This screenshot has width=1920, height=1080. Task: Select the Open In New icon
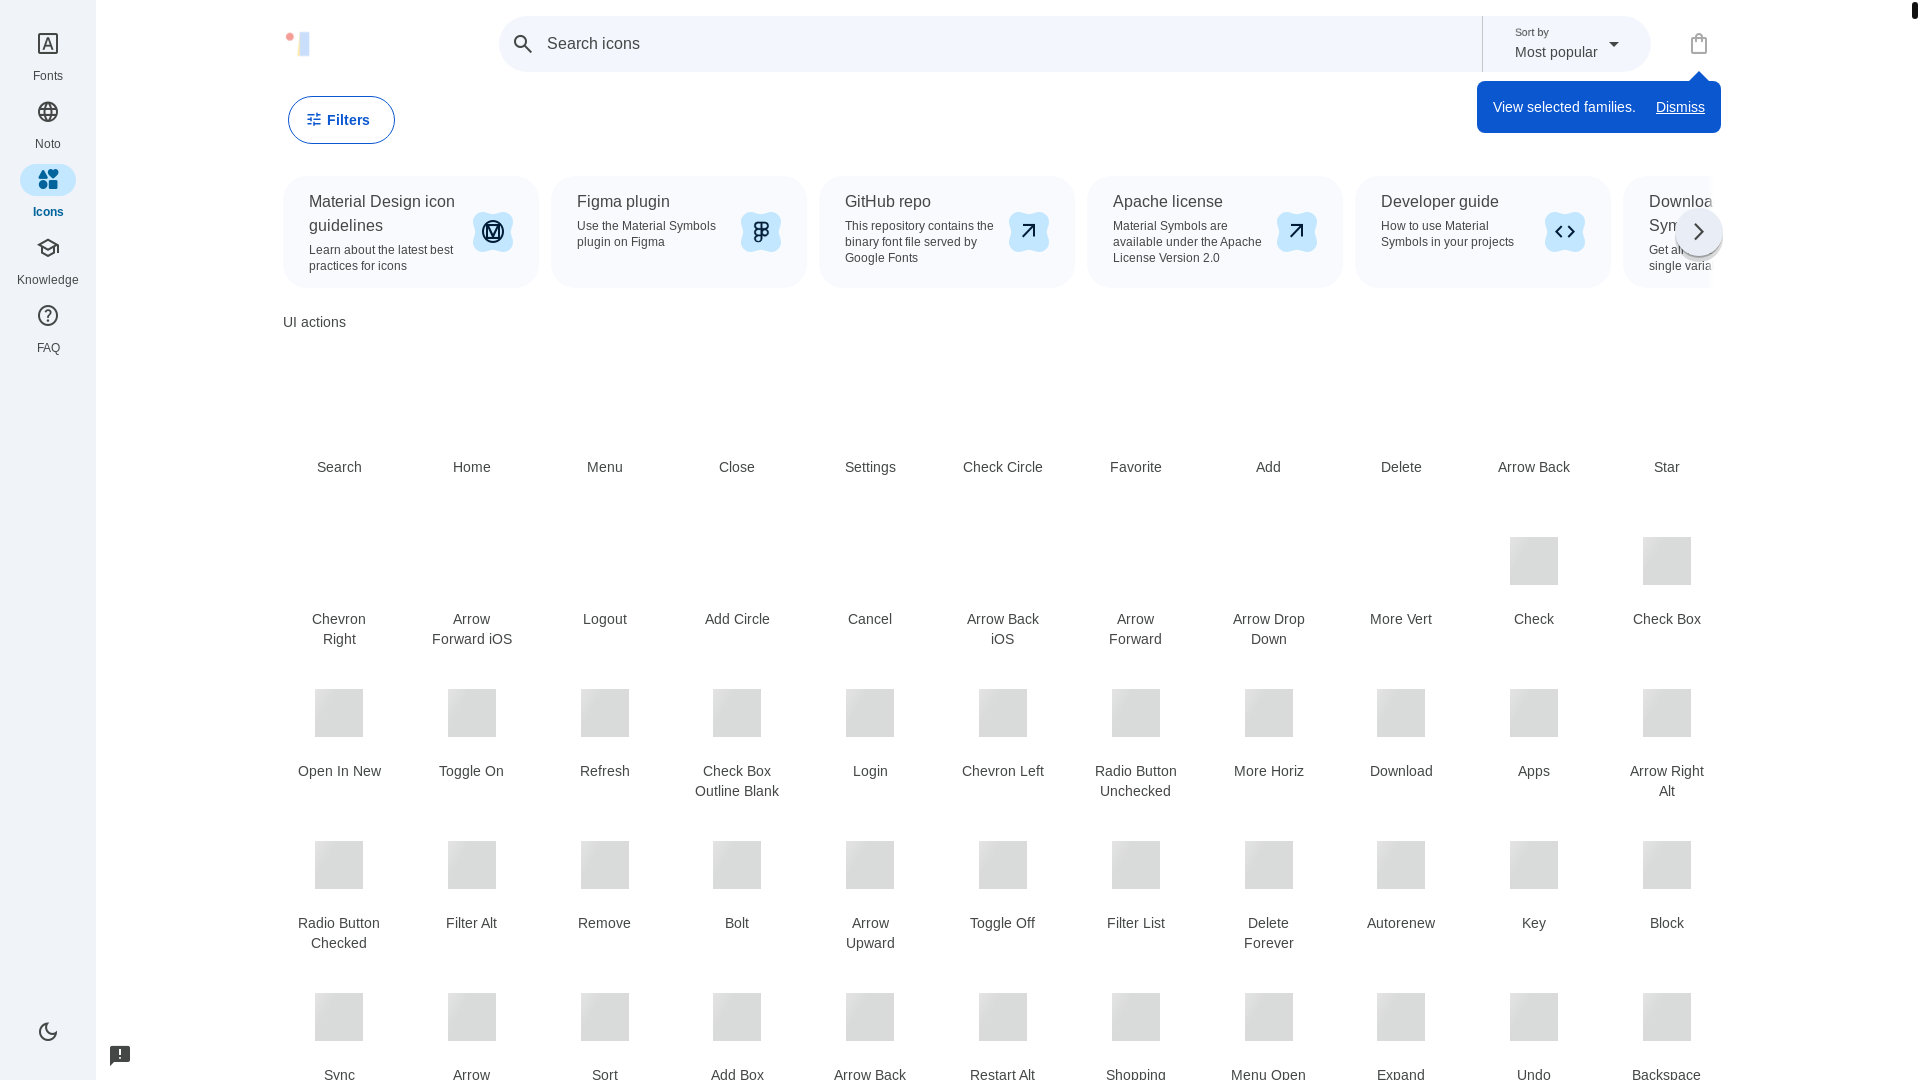pos(339,713)
